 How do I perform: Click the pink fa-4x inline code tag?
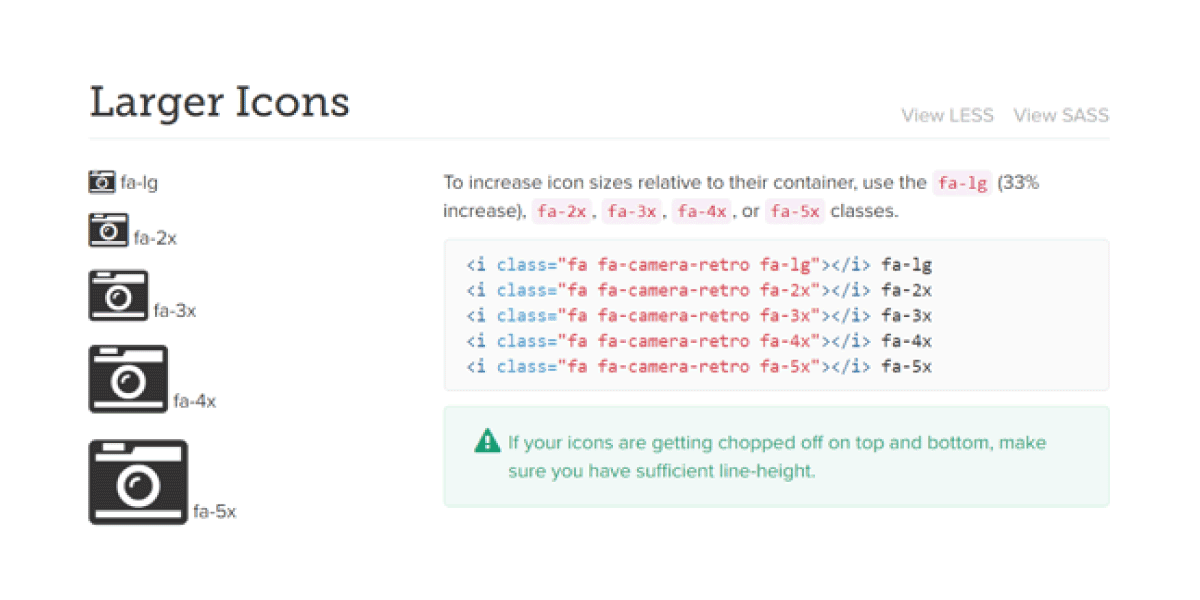pyautogui.click(x=703, y=212)
